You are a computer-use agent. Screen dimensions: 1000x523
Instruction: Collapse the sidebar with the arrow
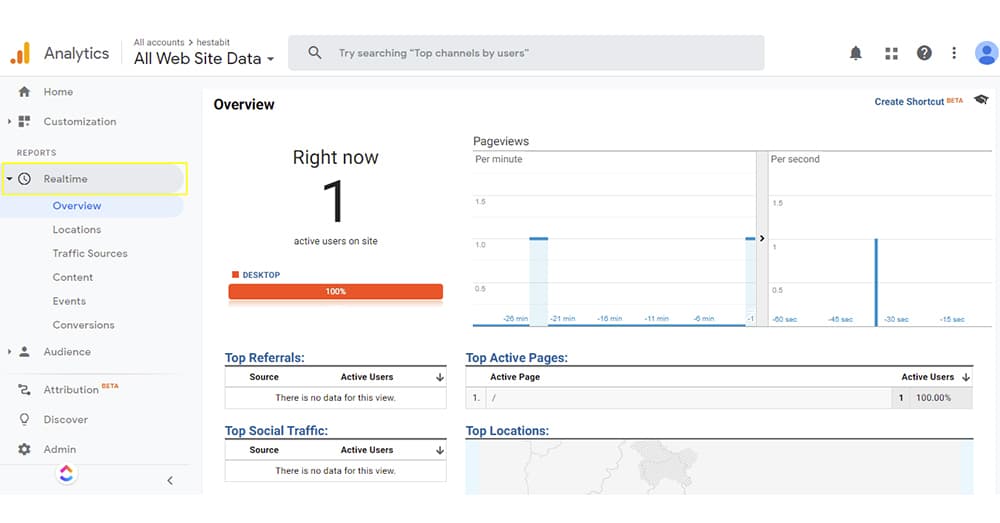170,481
